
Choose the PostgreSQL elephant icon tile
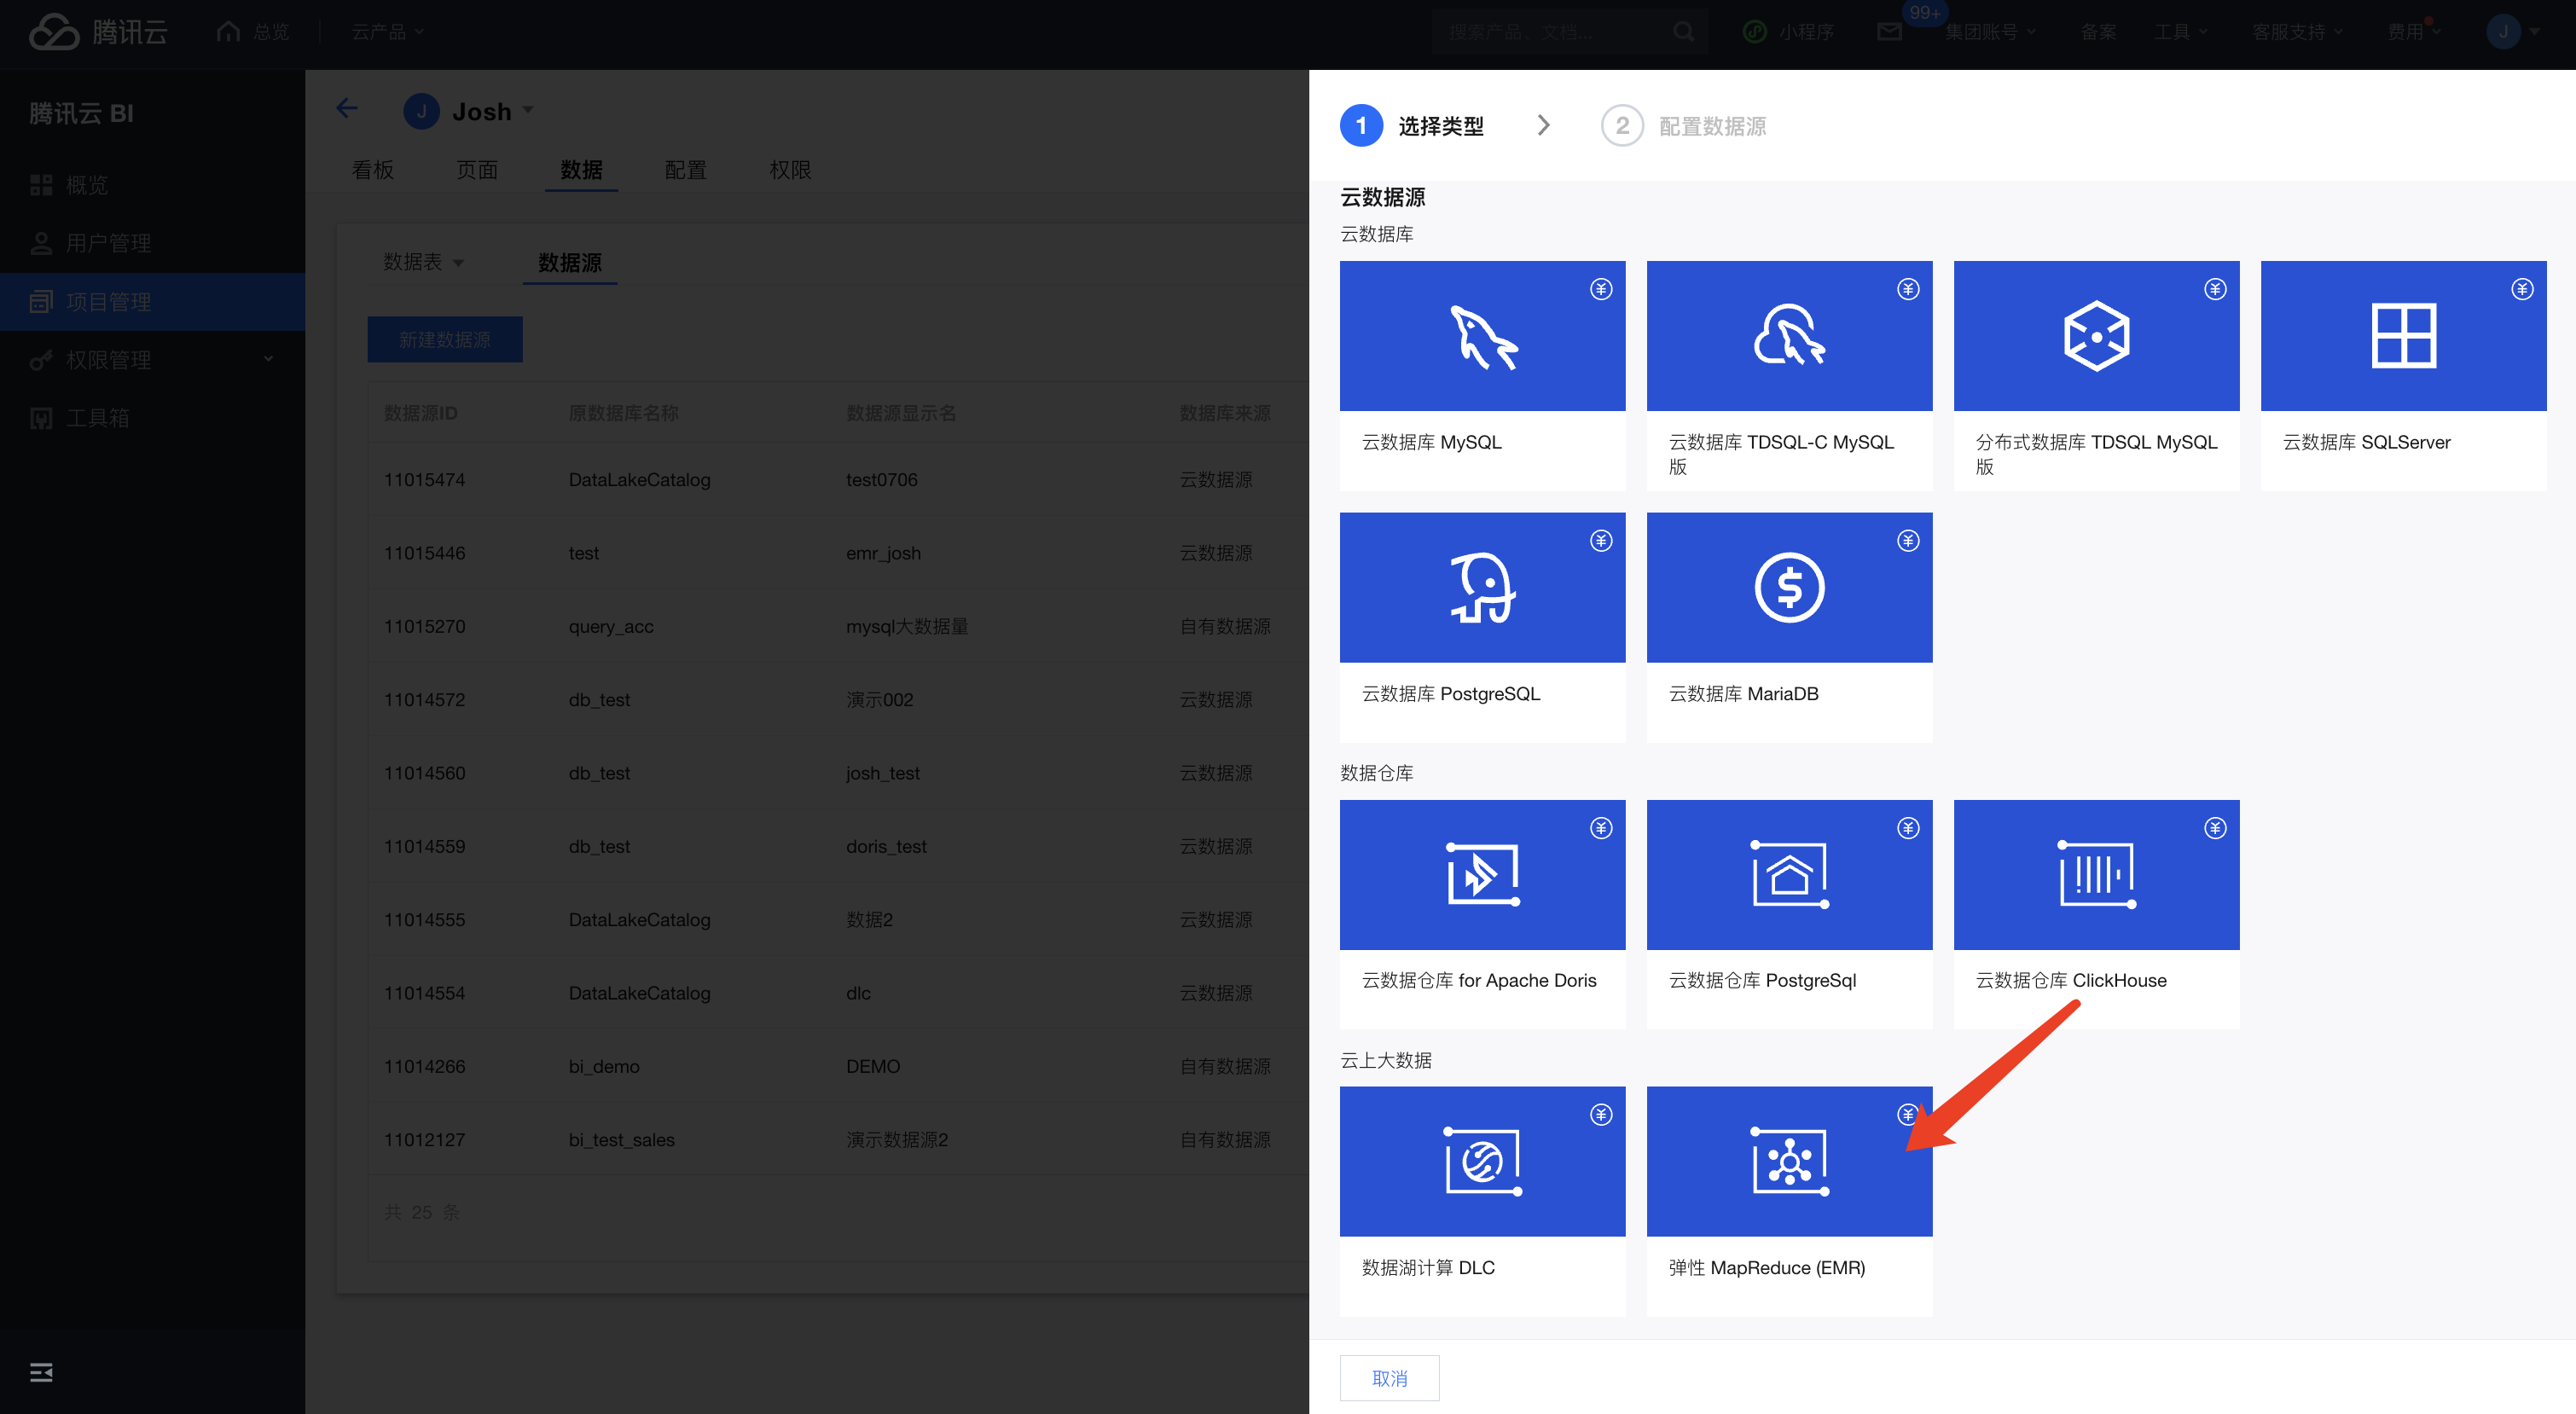(x=1482, y=587)
